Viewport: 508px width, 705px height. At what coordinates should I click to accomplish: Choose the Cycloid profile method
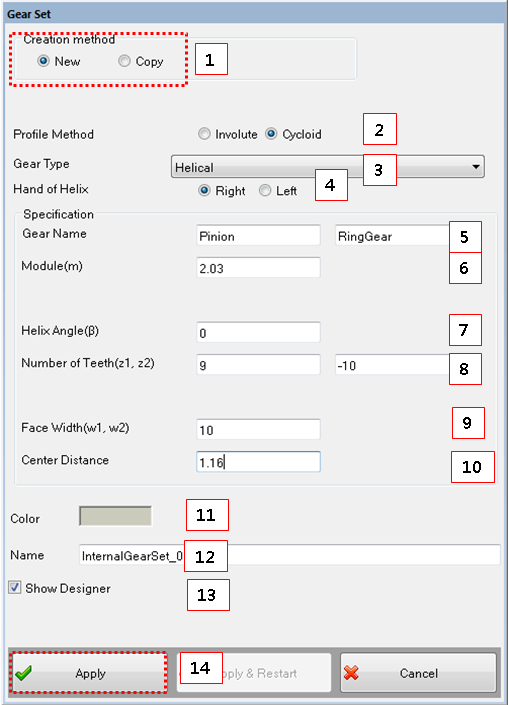click(x=271, y=134)
